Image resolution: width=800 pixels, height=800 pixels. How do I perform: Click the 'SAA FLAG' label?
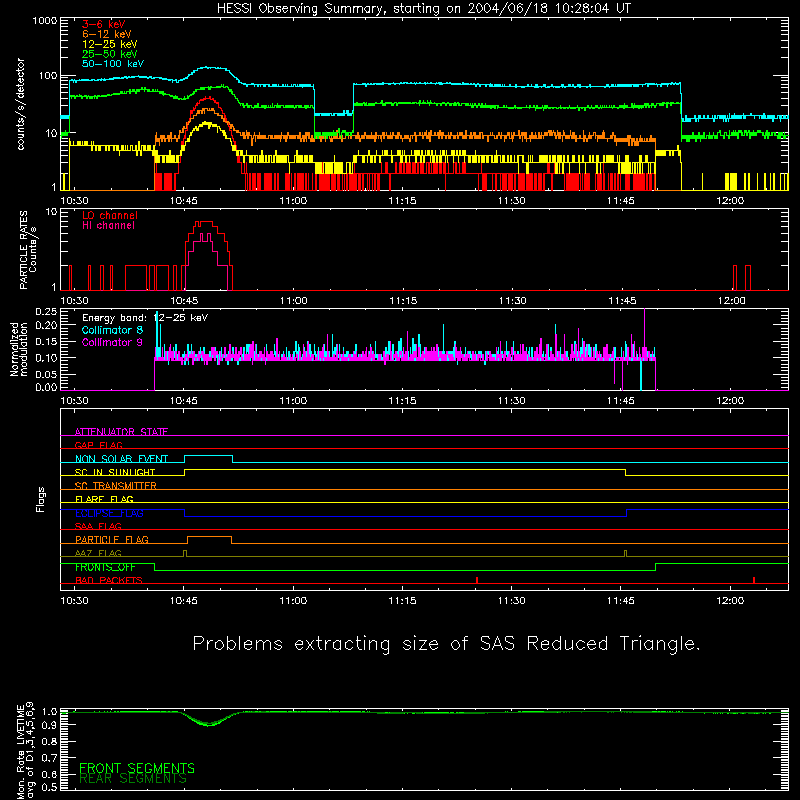click(x=98, y=526)
